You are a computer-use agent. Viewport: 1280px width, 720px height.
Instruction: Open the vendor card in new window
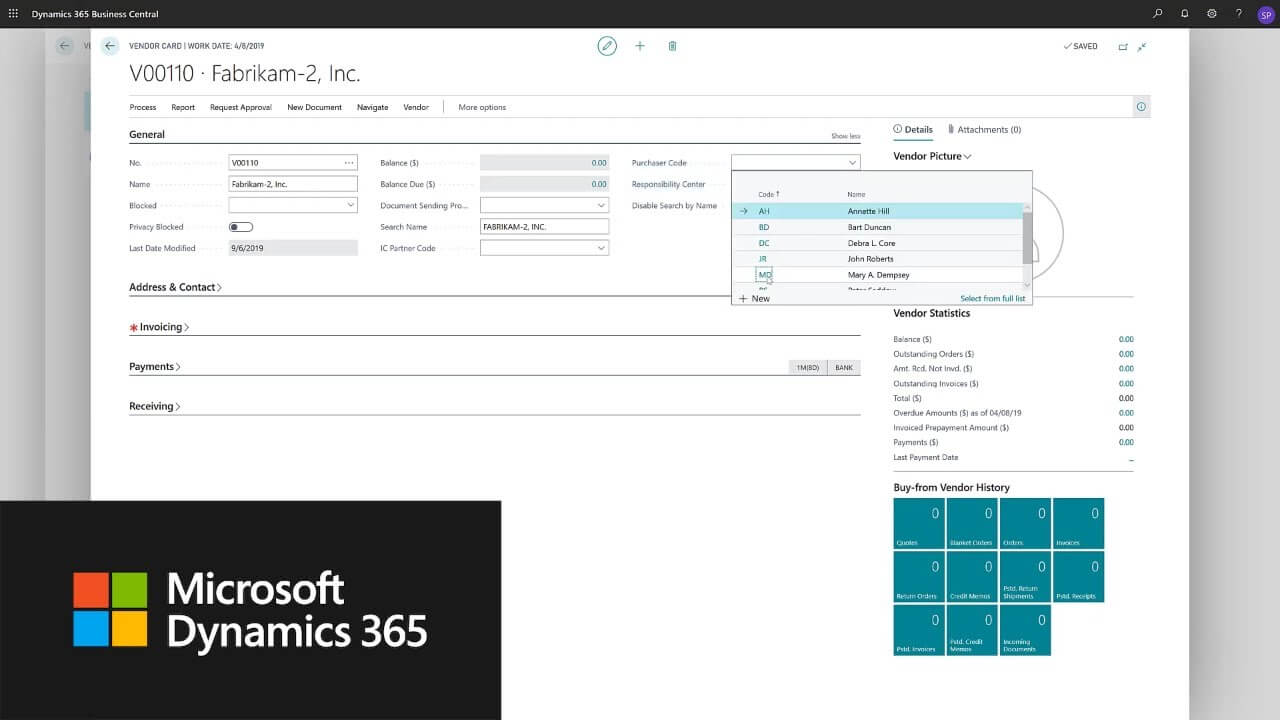point(1123,46)
